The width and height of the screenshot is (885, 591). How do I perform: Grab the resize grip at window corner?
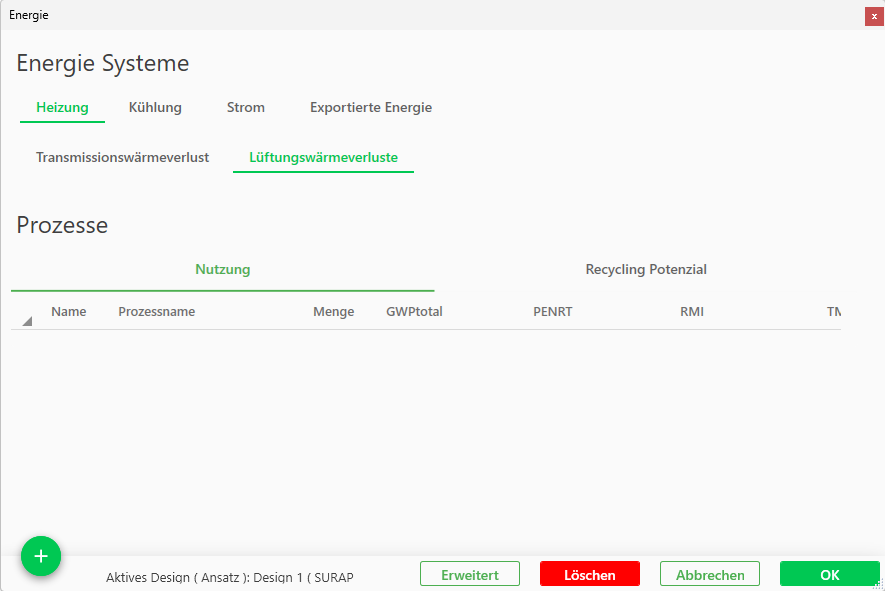pyautogui.click(x=878, y=585)
